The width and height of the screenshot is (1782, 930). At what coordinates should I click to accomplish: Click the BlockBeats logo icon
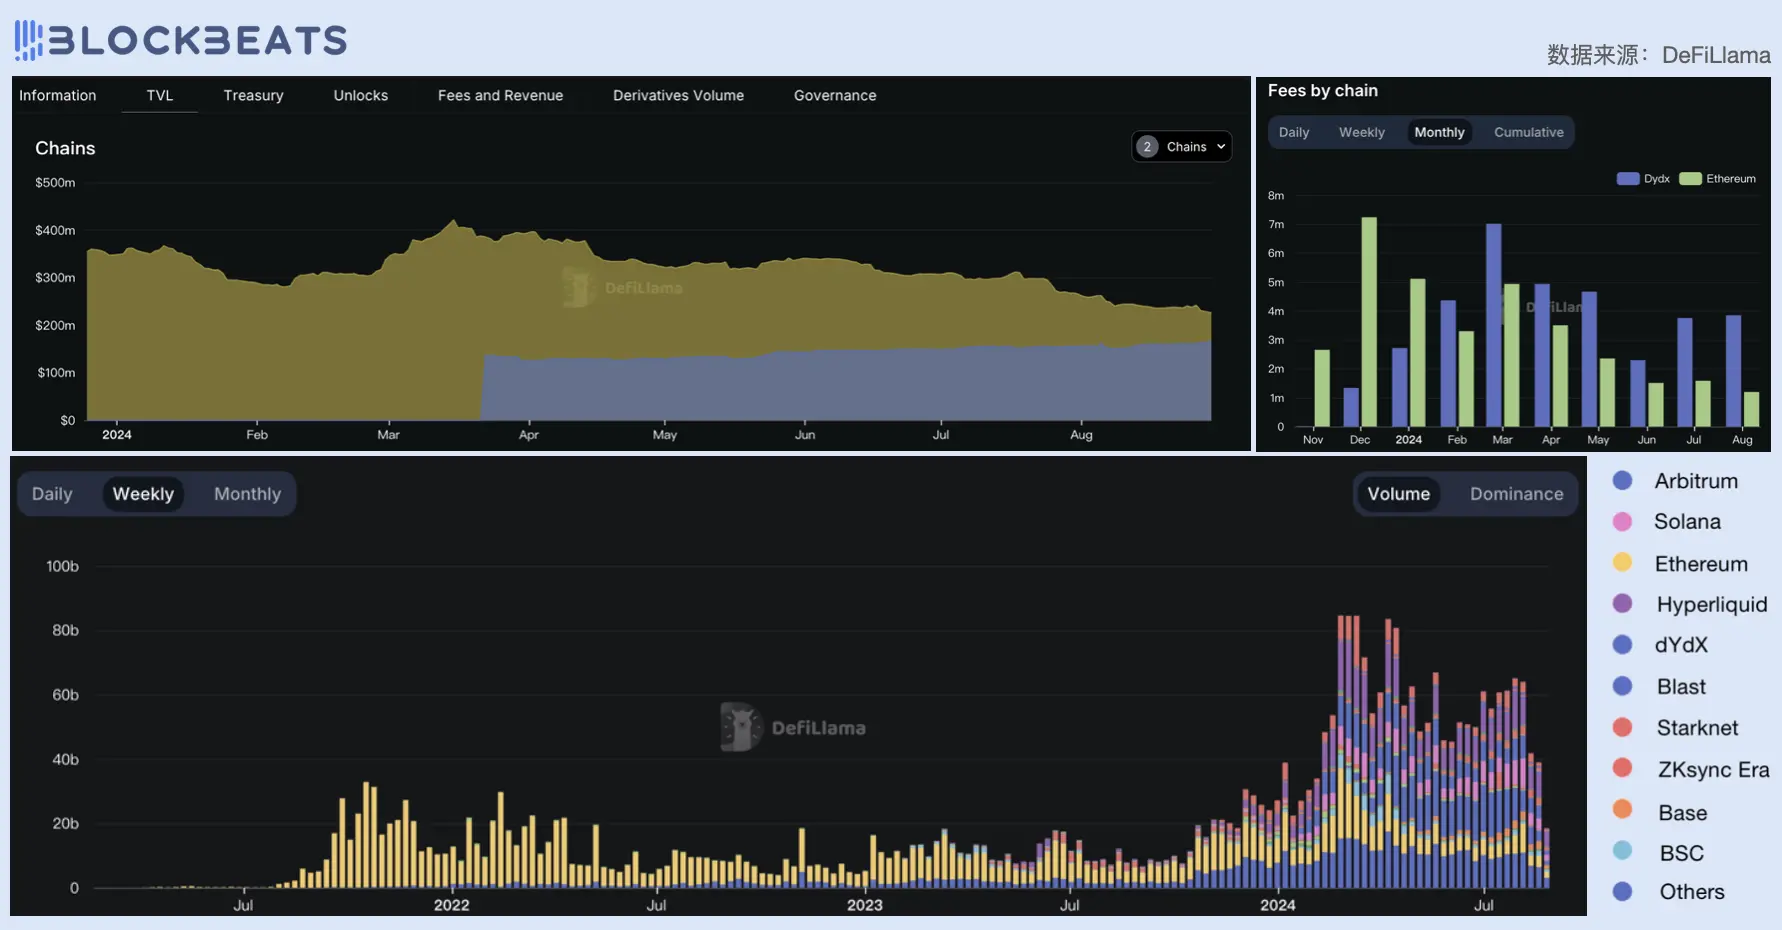pos(29,40)
